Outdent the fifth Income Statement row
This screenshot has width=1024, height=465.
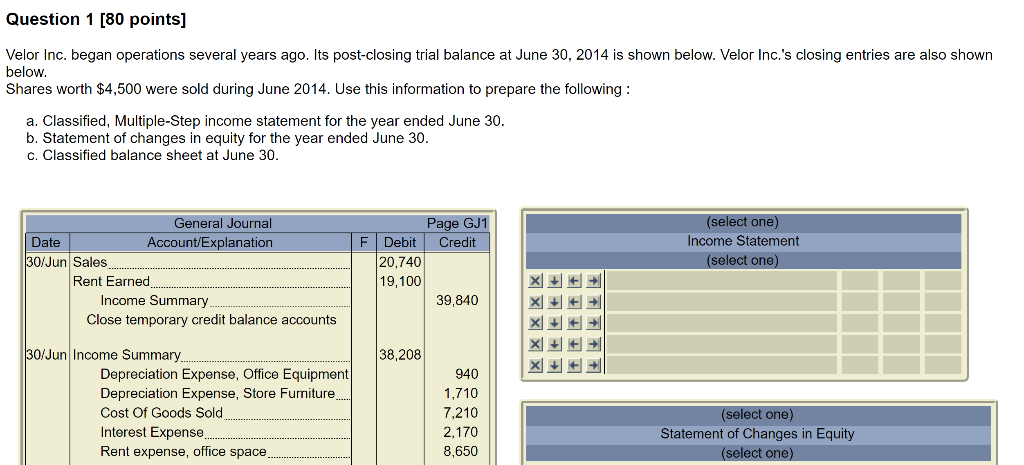[x=573, y=365]
